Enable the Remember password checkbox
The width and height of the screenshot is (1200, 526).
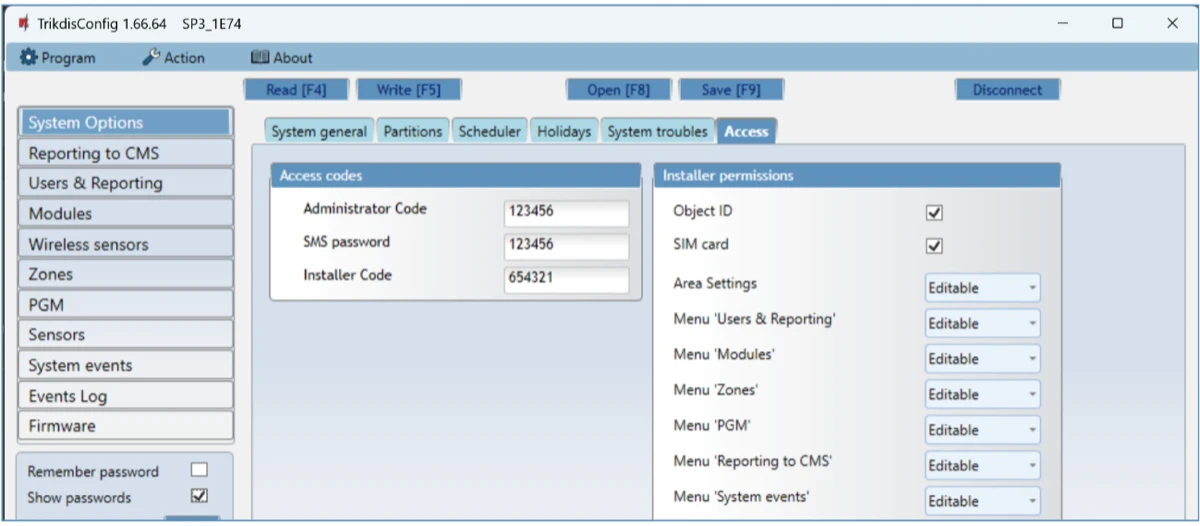198,471
